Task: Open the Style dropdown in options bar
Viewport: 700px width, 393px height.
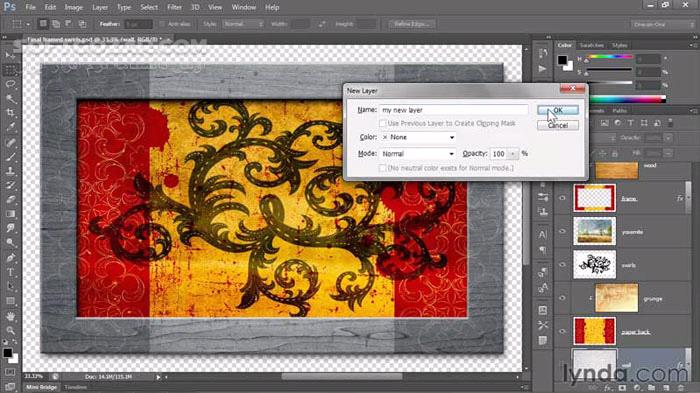Action: point(242,24)
